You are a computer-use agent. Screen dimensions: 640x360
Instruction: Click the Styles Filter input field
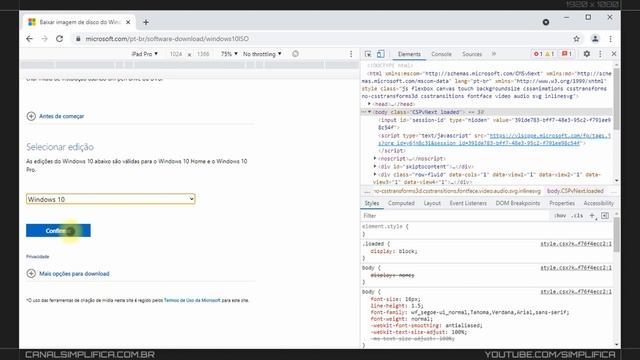click(455, 216)
